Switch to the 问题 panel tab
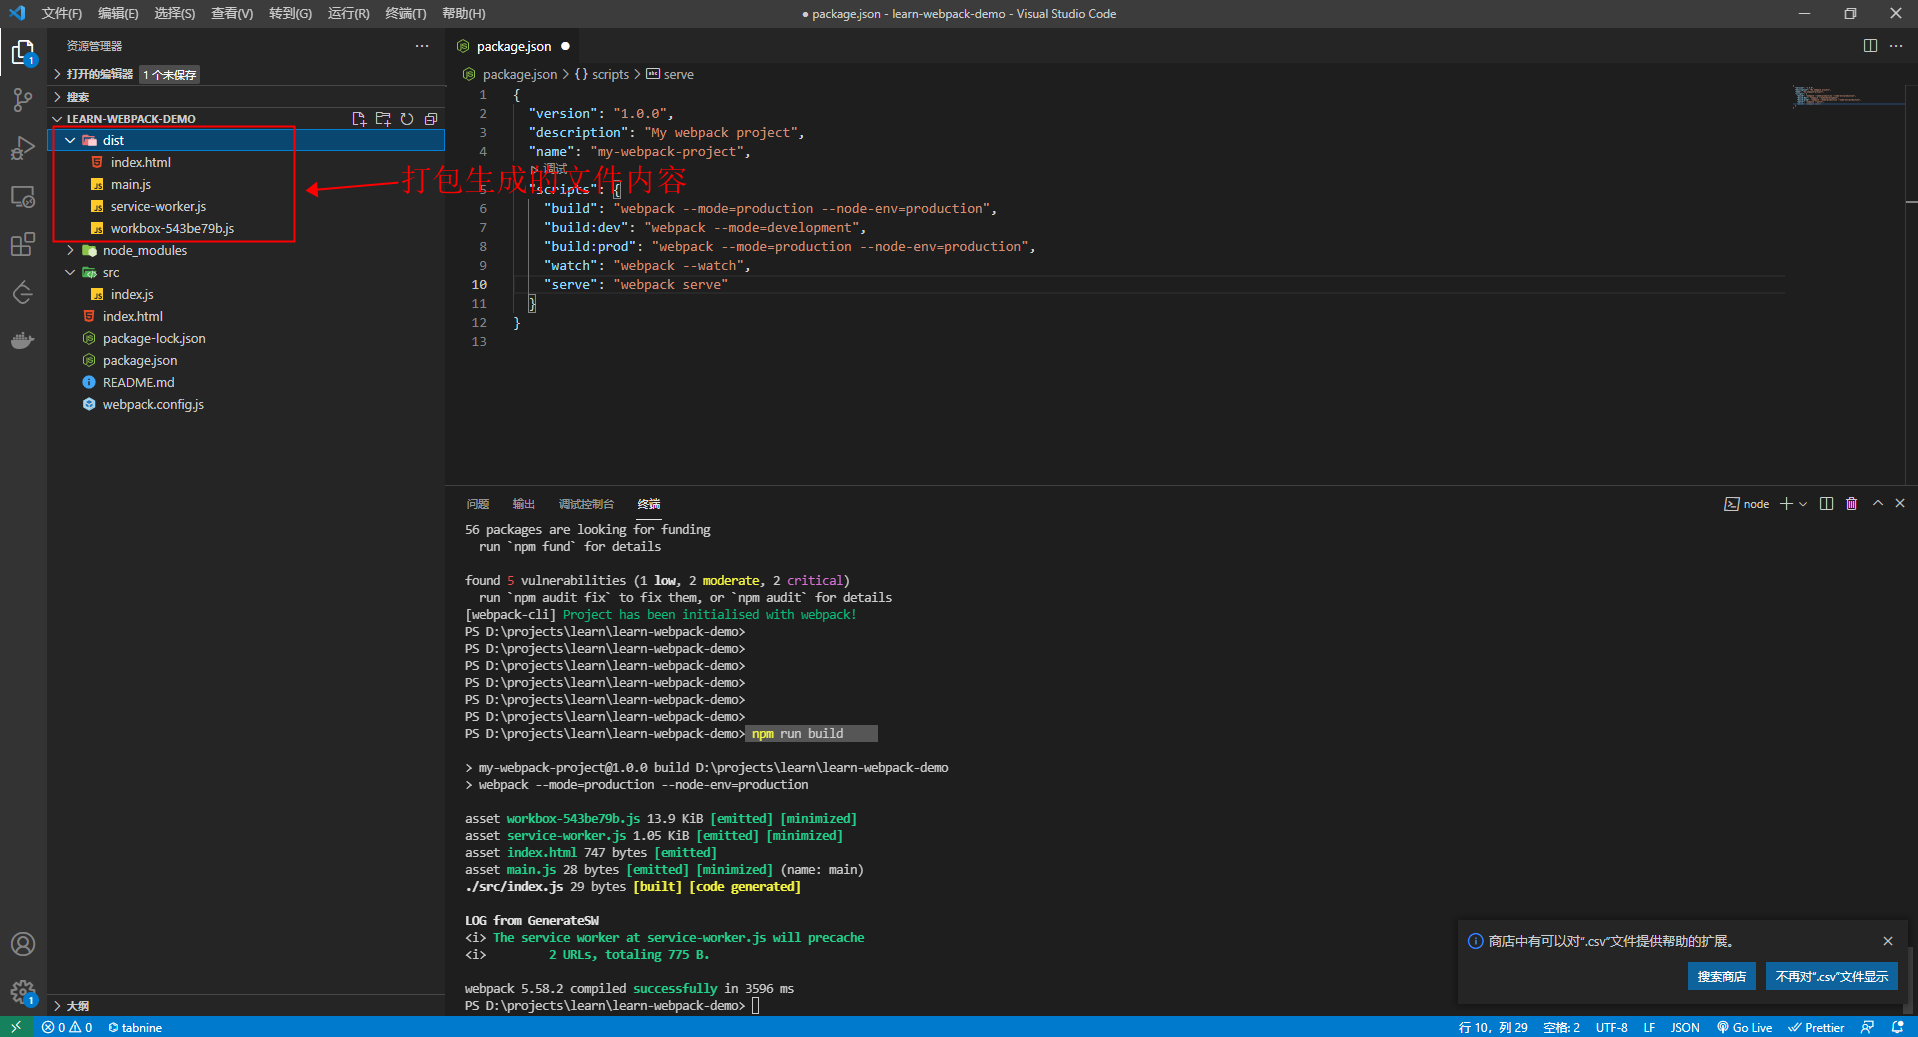This screenshot has height=1037, width=1918. point(478,504)
